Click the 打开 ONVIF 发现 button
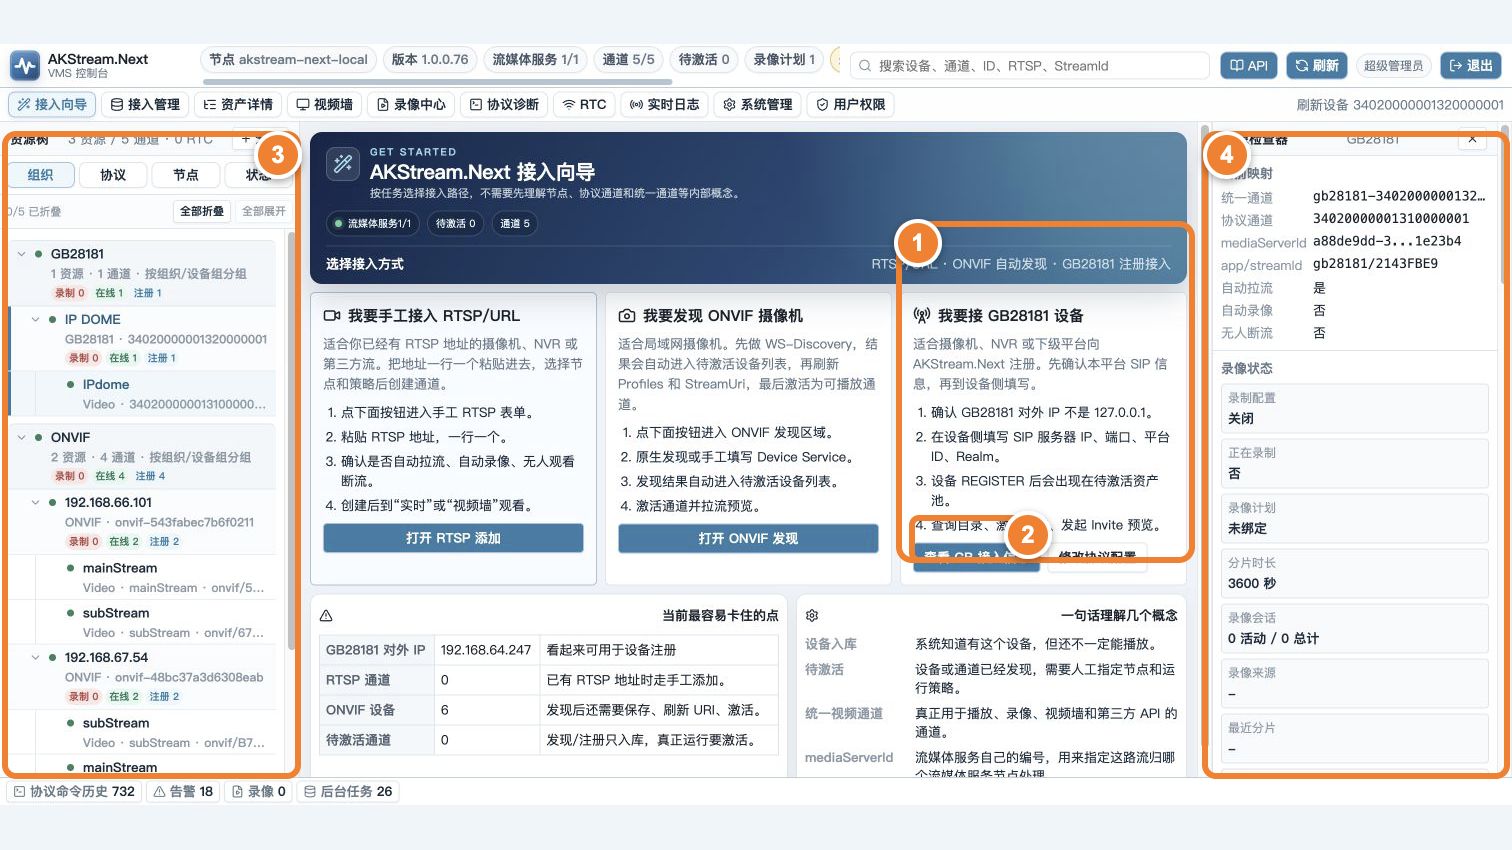1512x850 pixels. point(748,538)
